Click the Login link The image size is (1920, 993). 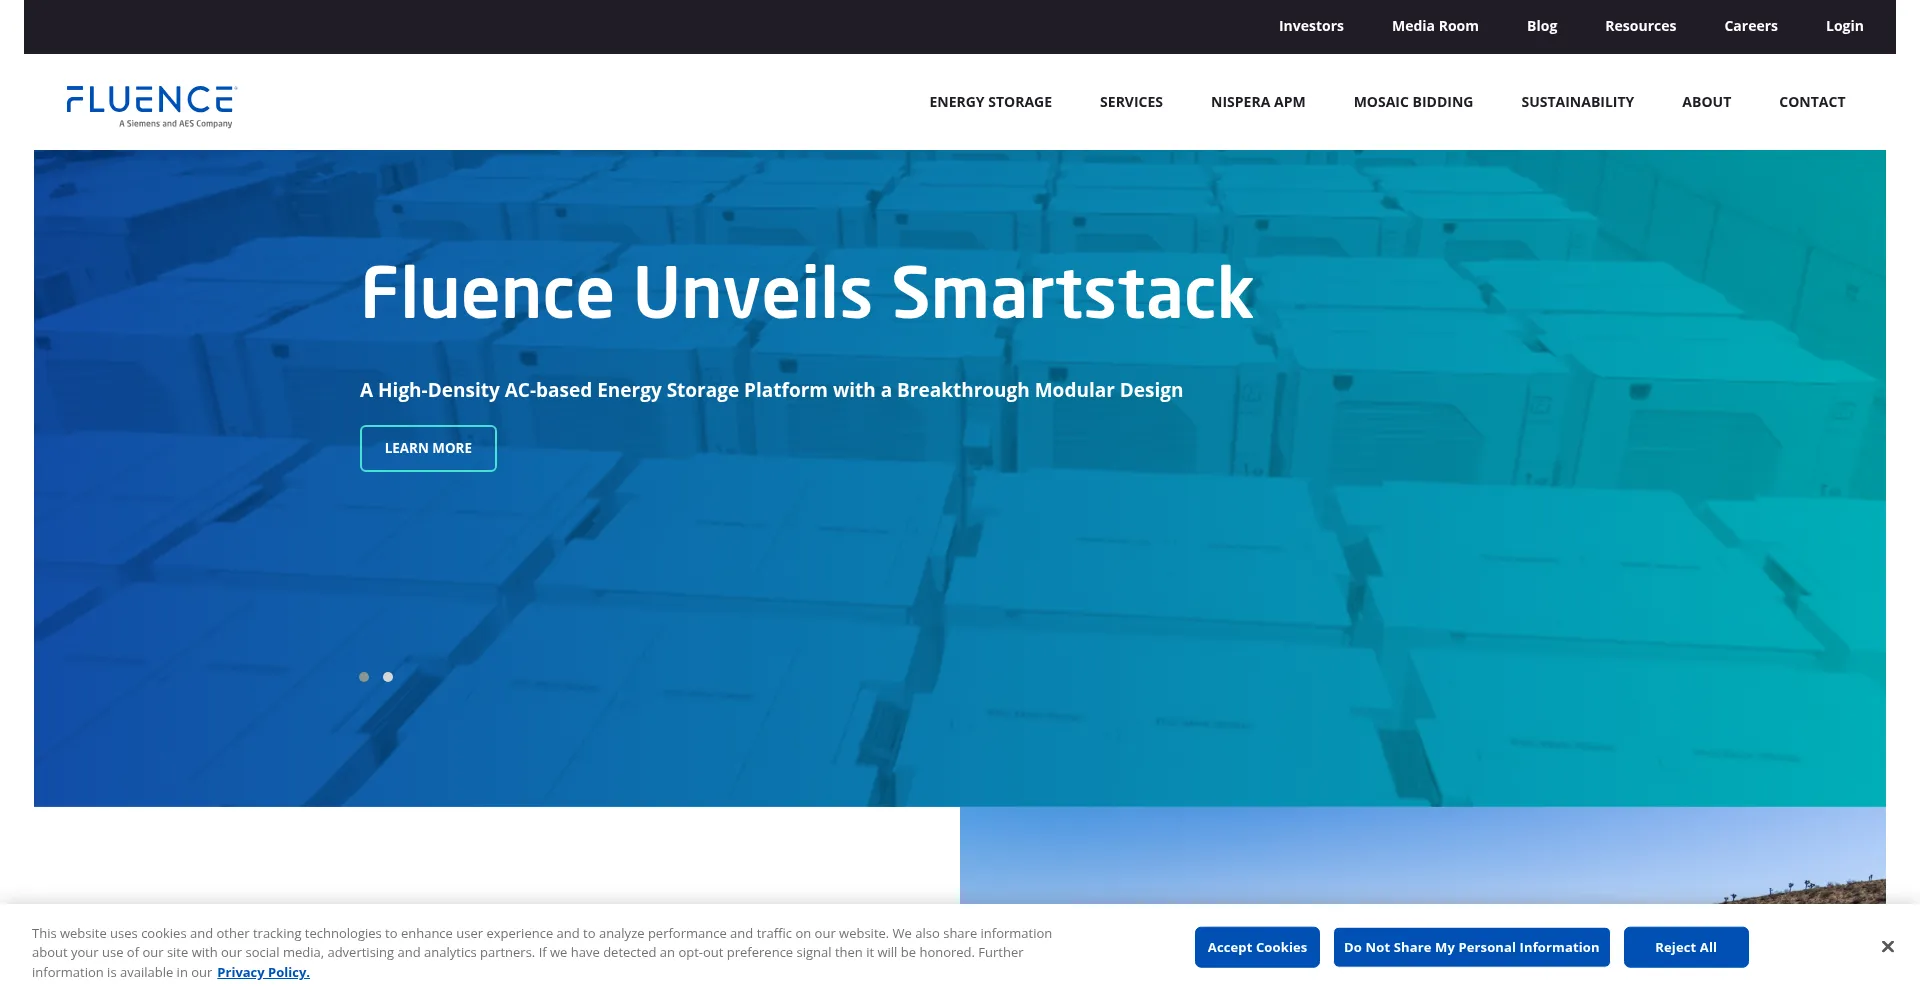click(1844, 26)
